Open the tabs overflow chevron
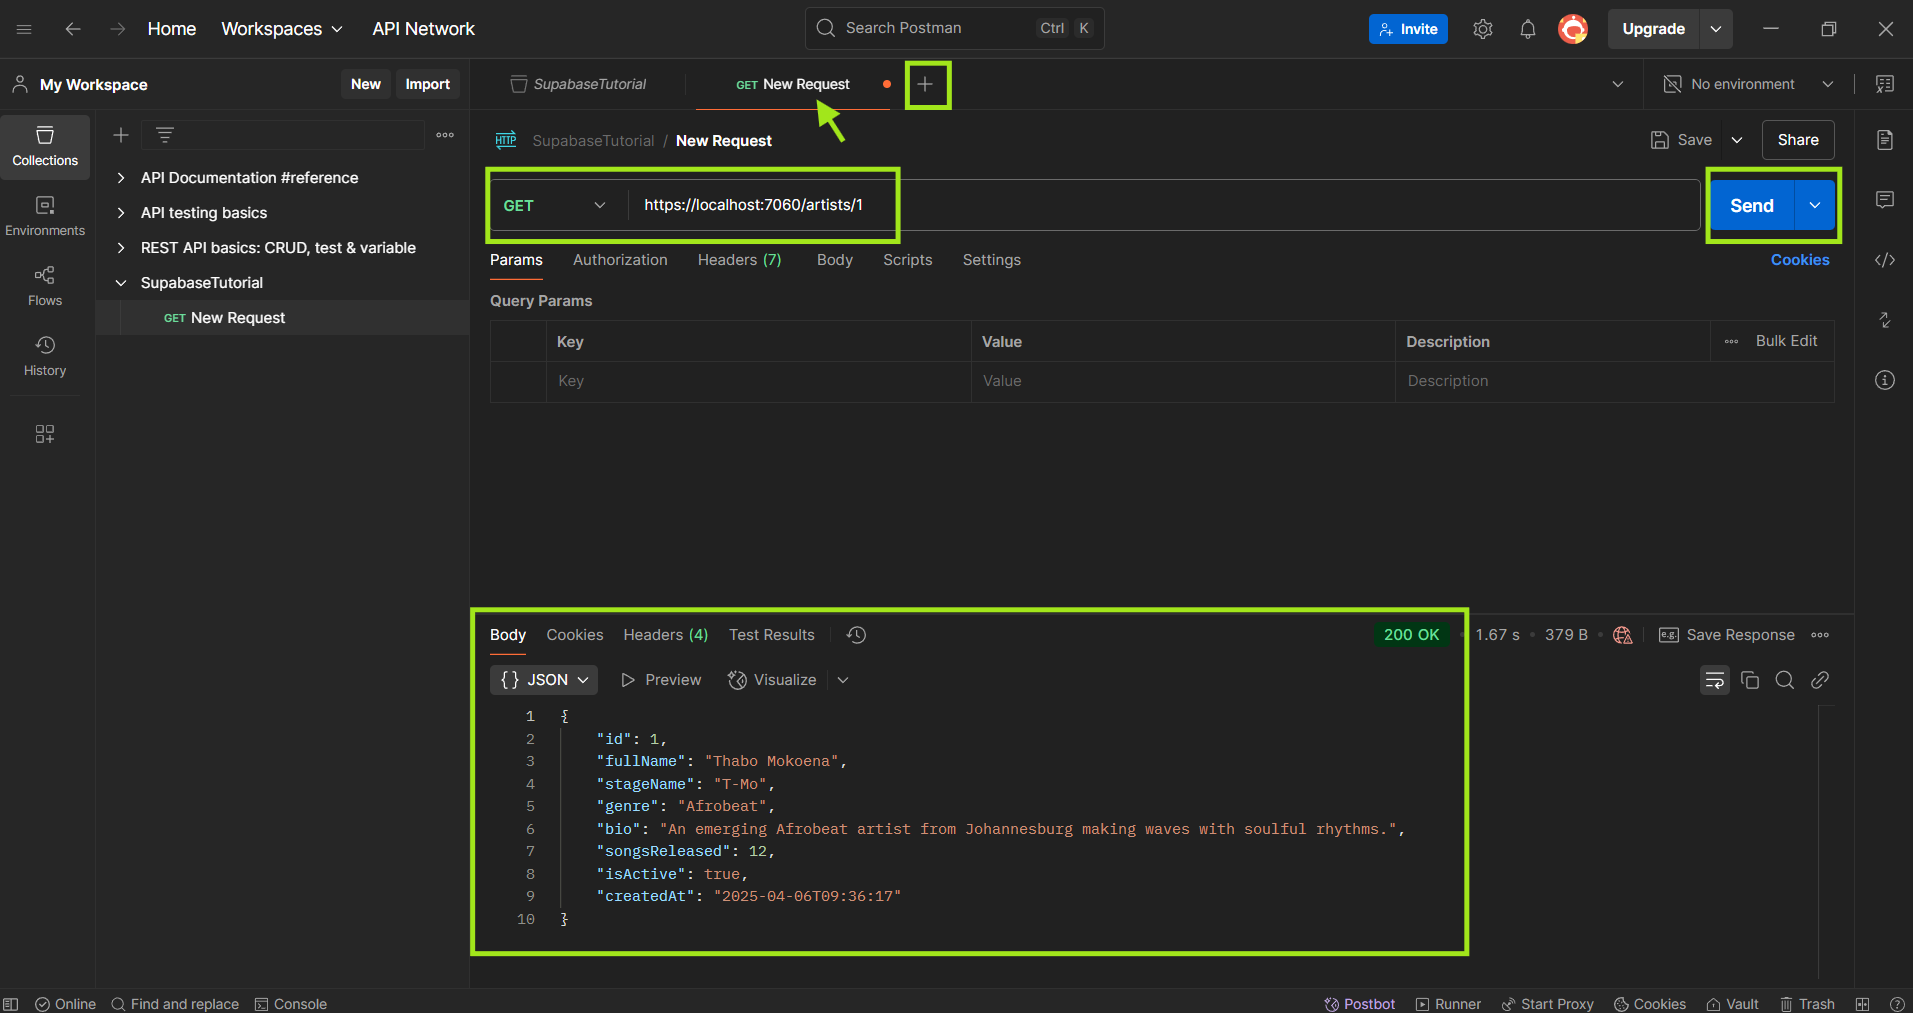Viewport: 1913px width, 1013px height. [1618, 84]
